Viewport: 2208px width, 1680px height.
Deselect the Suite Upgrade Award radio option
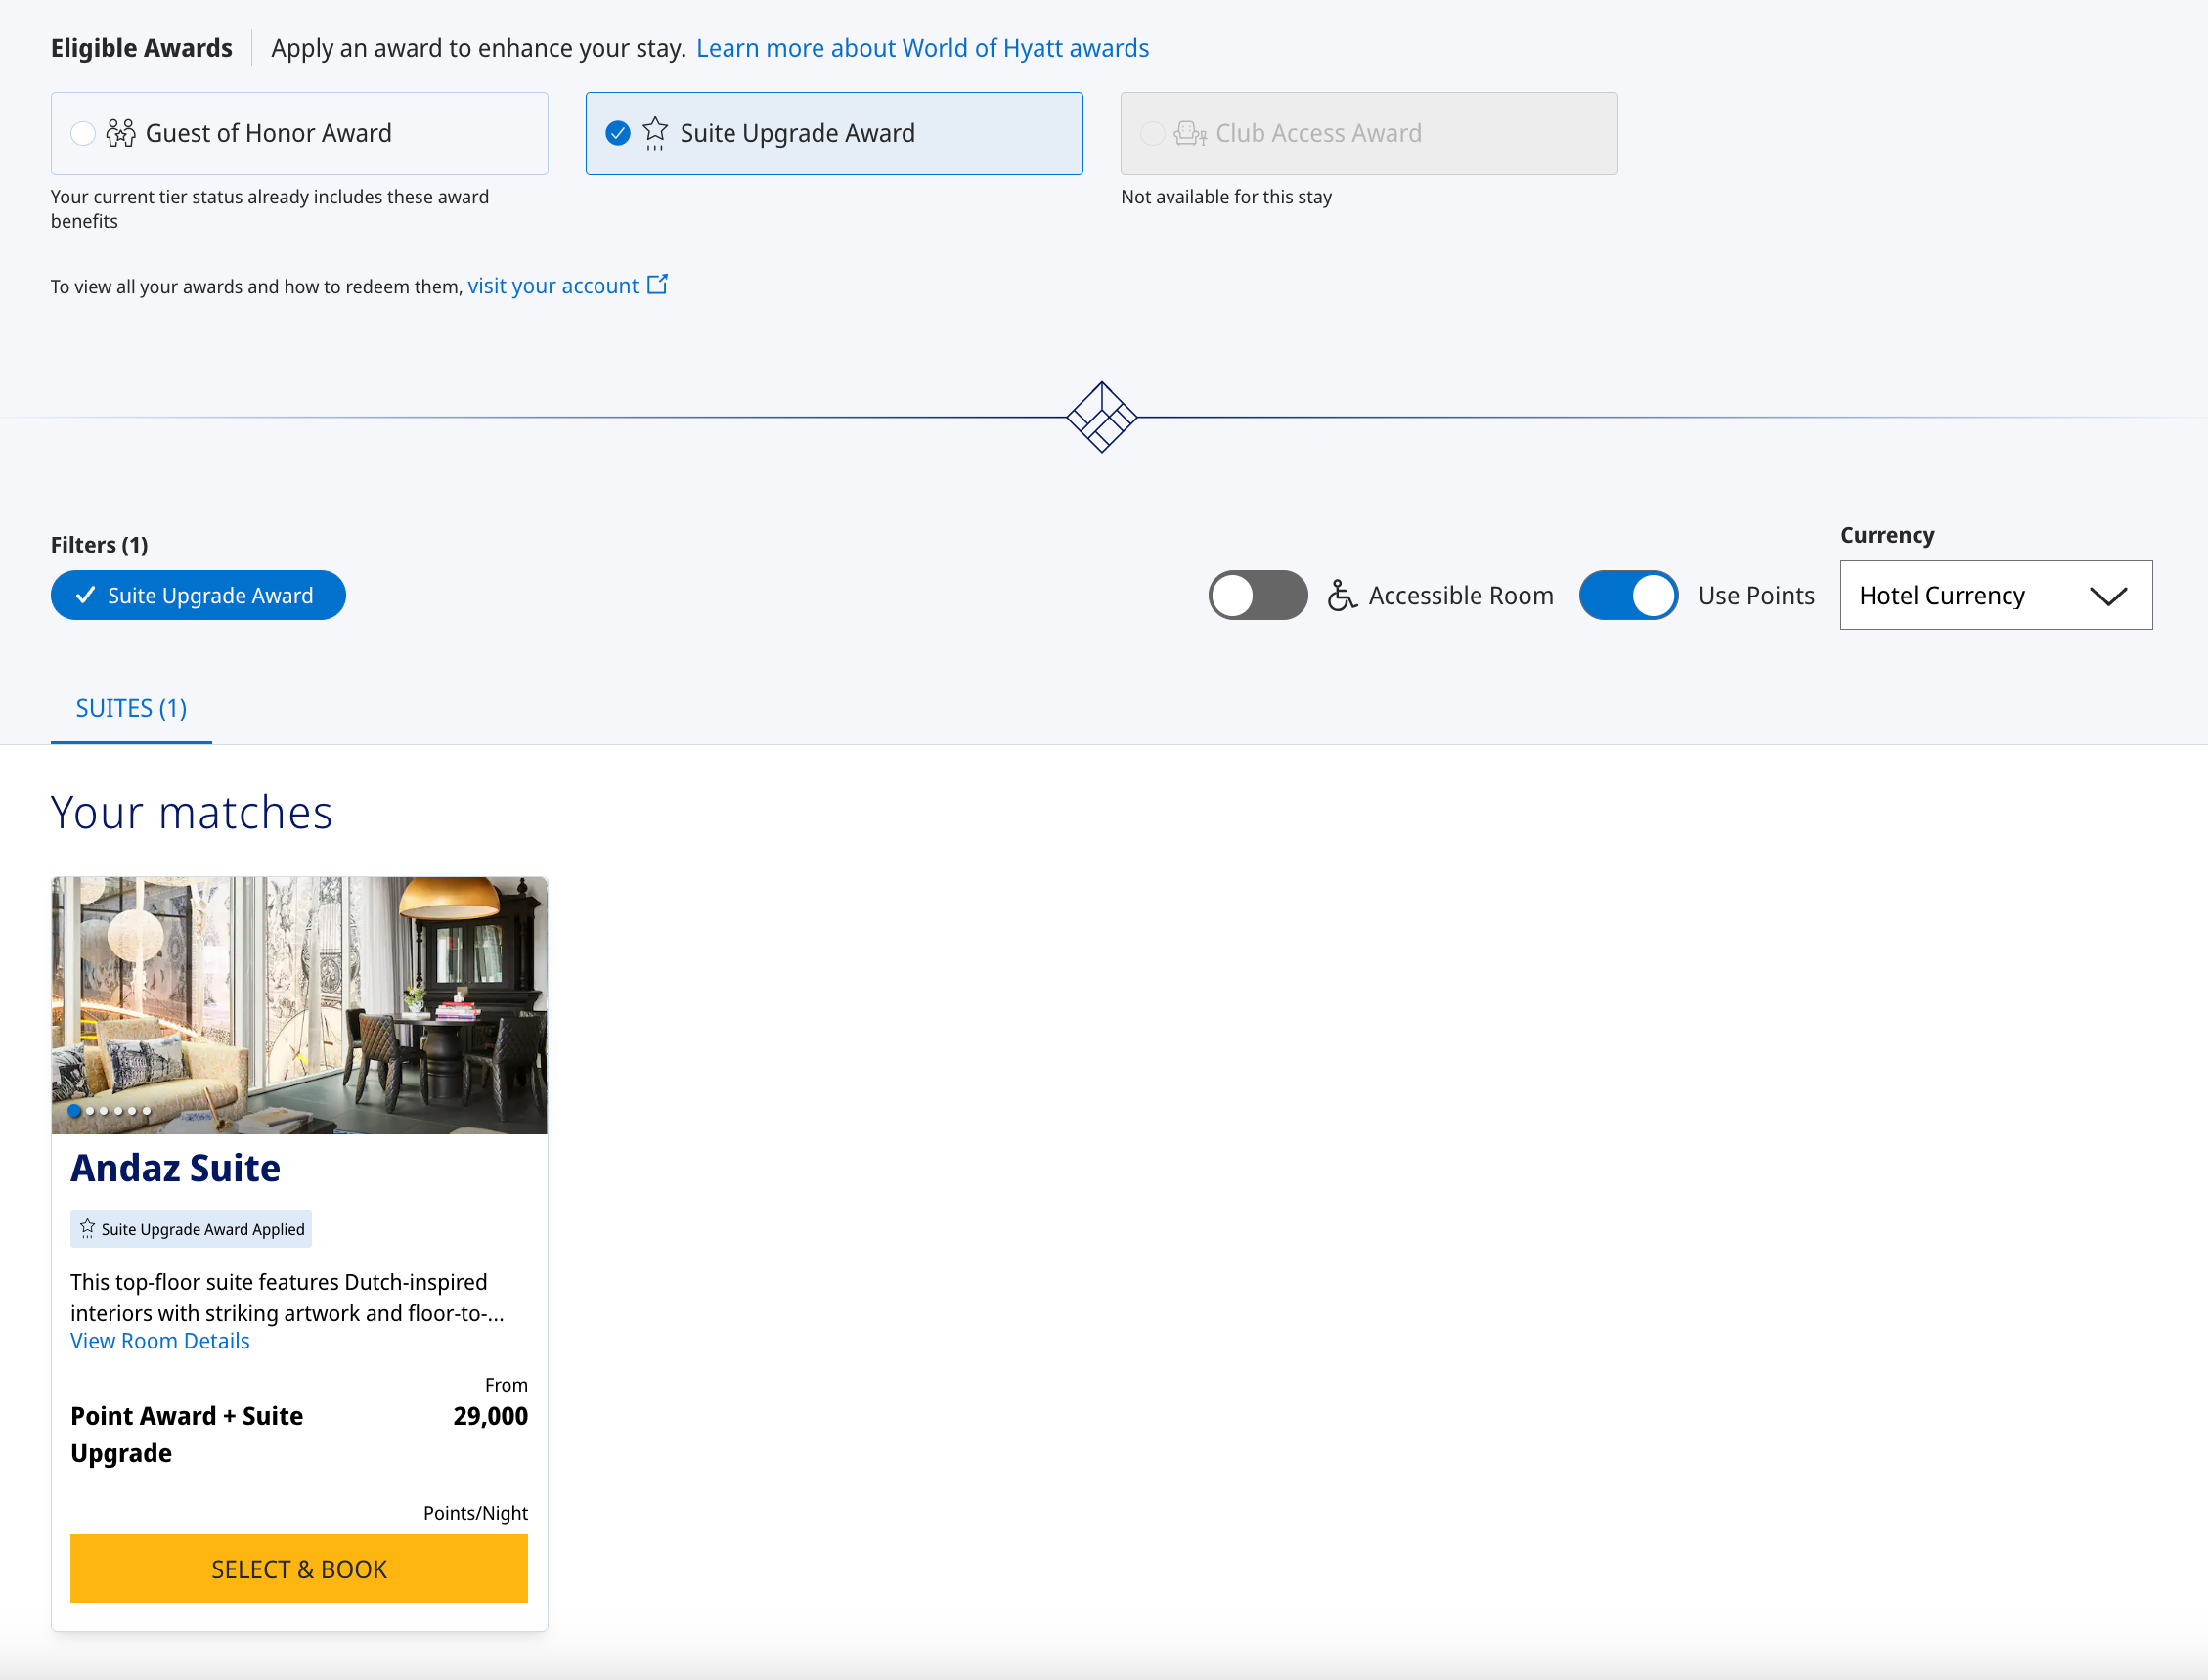[x=618, y=133]
